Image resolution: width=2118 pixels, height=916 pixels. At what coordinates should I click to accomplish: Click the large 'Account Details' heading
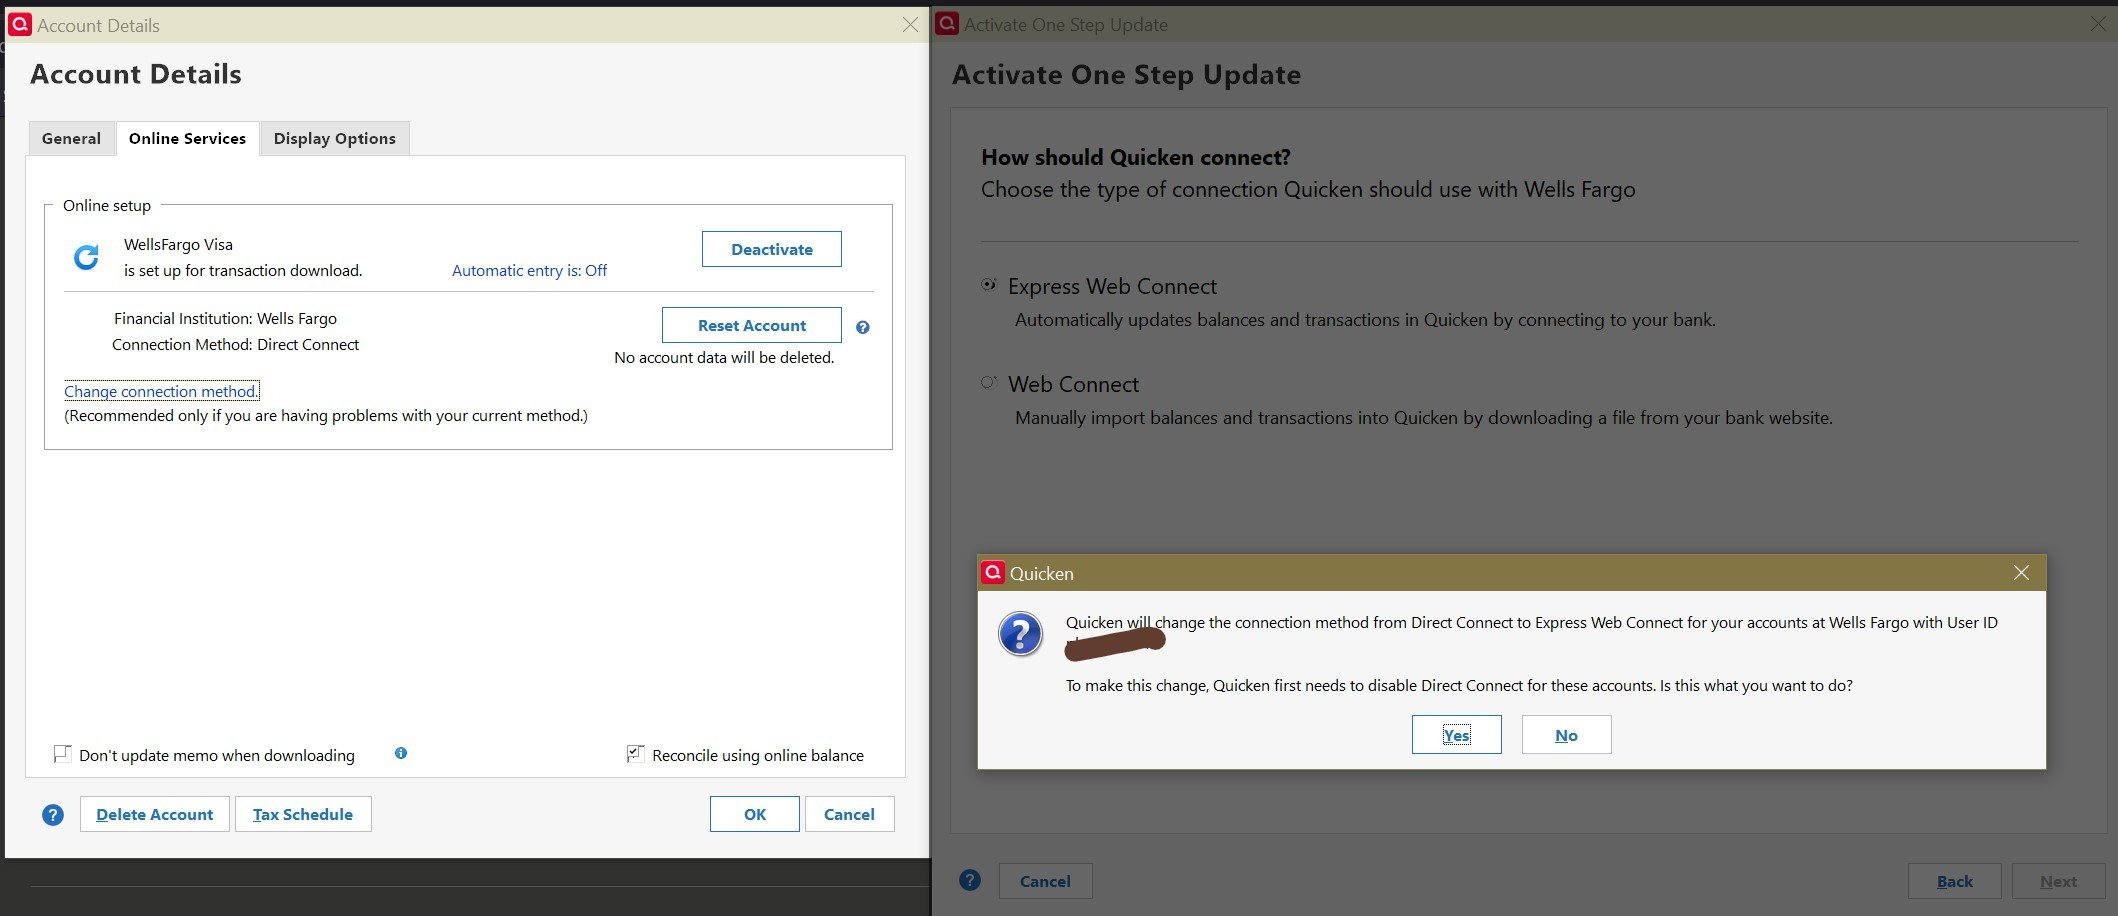(x=136, y=74)
